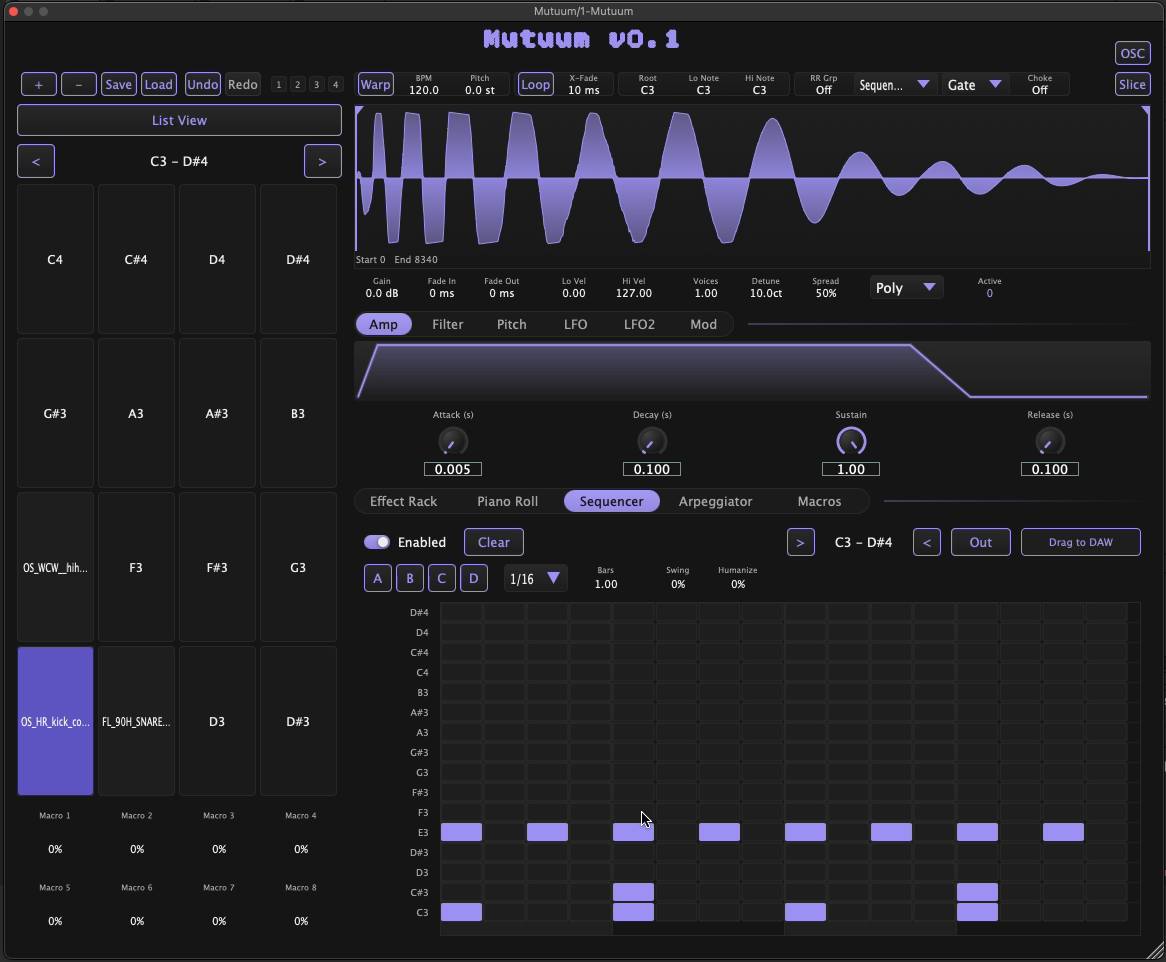Image resolution: width=1166 pixels, height=962 pixels.
Task: Click the Attack value field 0.005
Action: pos(453,469)
